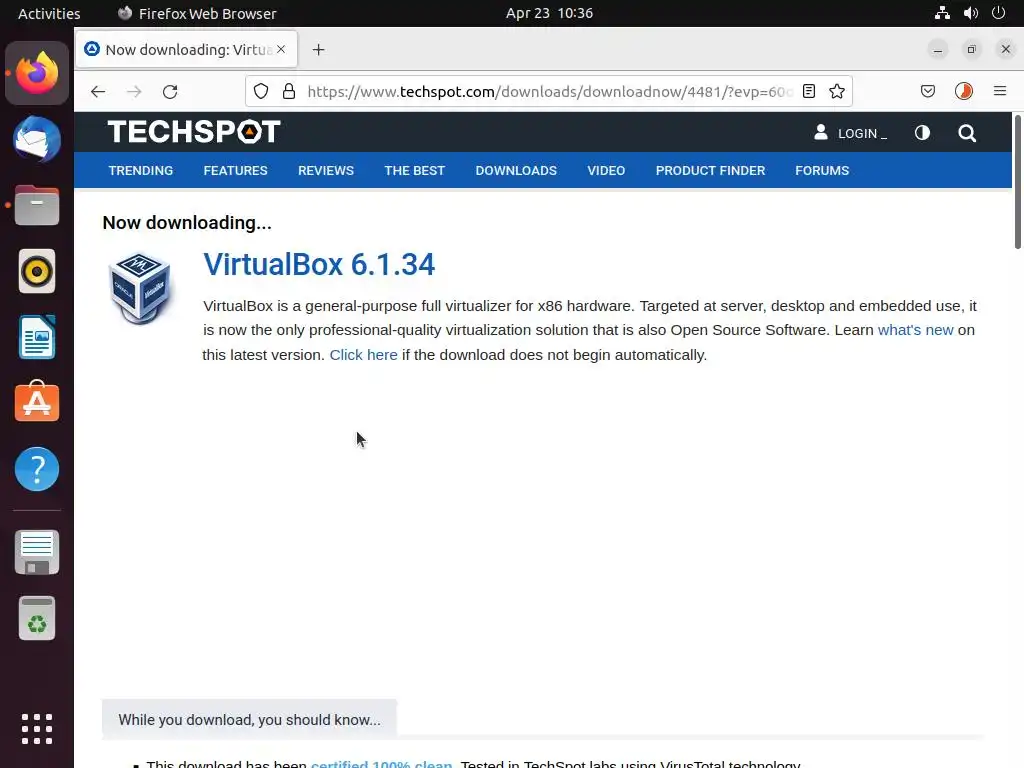Launch Firefox from the dock
Screen dimensions: 1024x768
tap(37, 73)
